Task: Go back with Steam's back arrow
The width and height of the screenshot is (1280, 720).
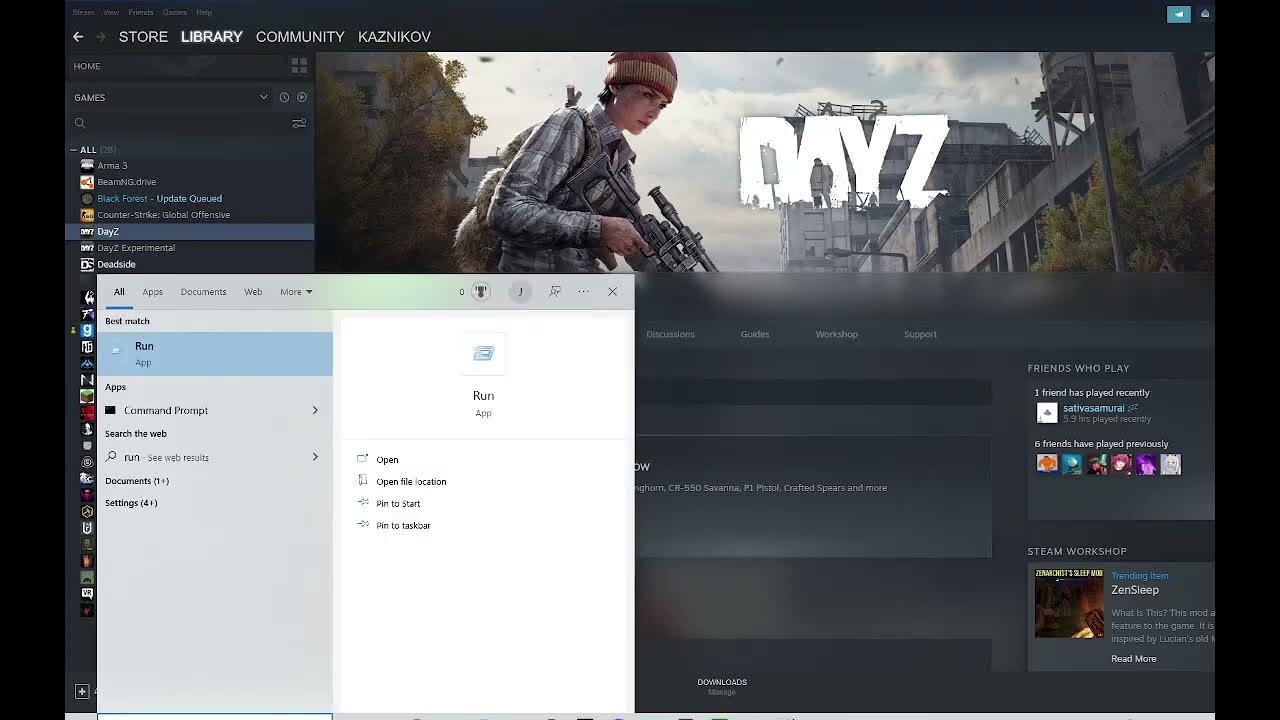Action: point(78,37)
